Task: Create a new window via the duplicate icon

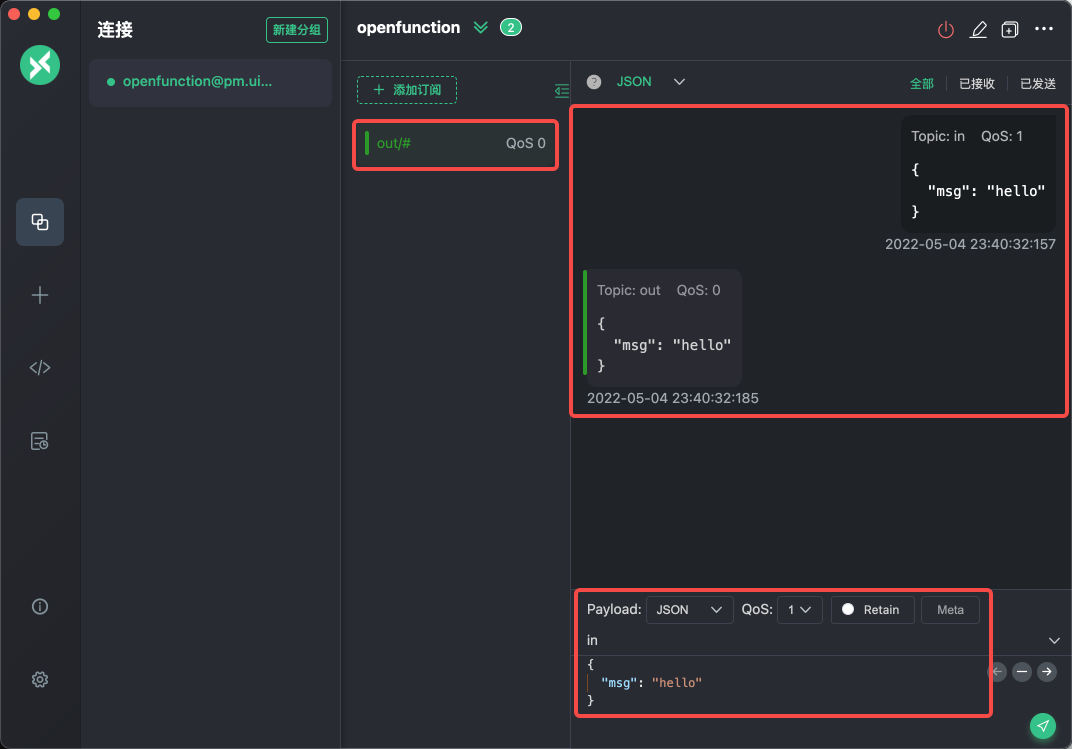Action: tap(1009, 29)
